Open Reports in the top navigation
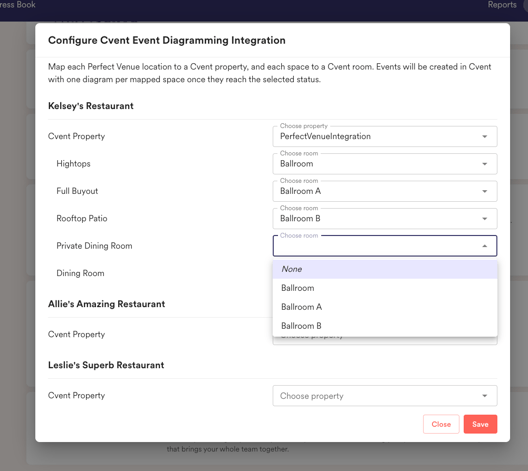 coord(502,5)
